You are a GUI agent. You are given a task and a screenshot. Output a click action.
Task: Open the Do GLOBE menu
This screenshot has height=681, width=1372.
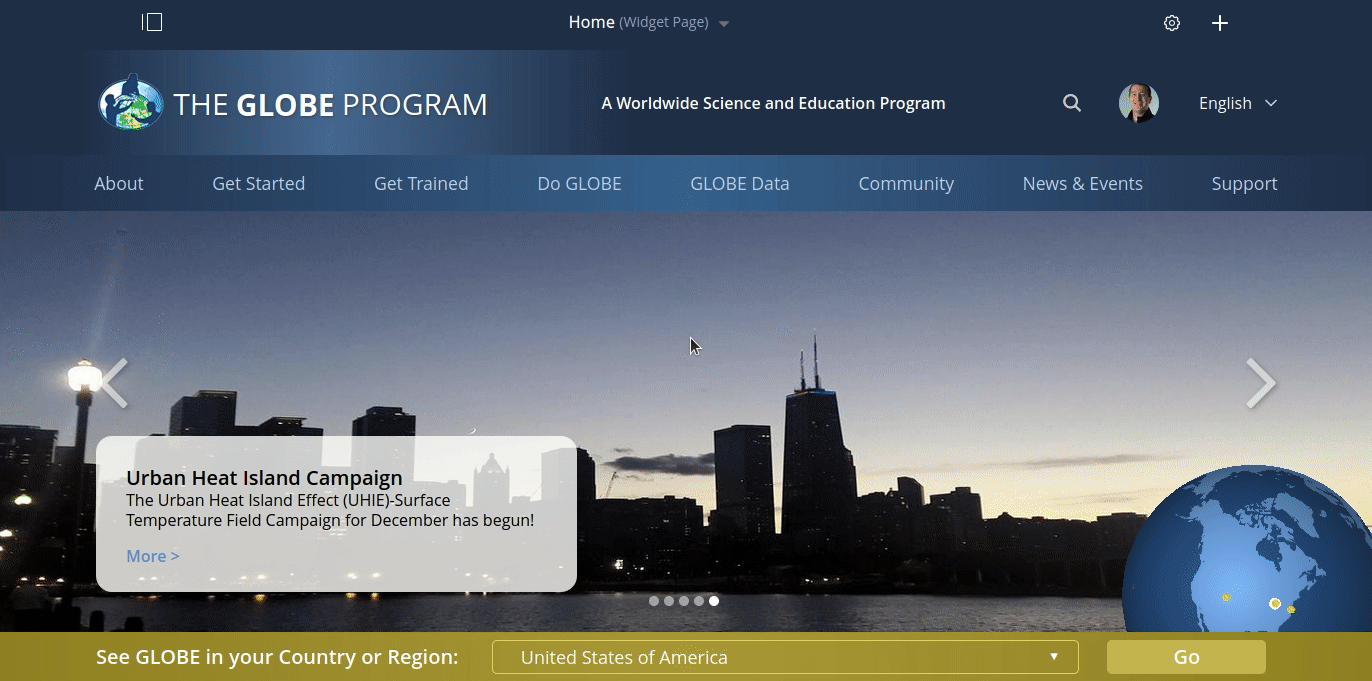click(x=580, y=183)
